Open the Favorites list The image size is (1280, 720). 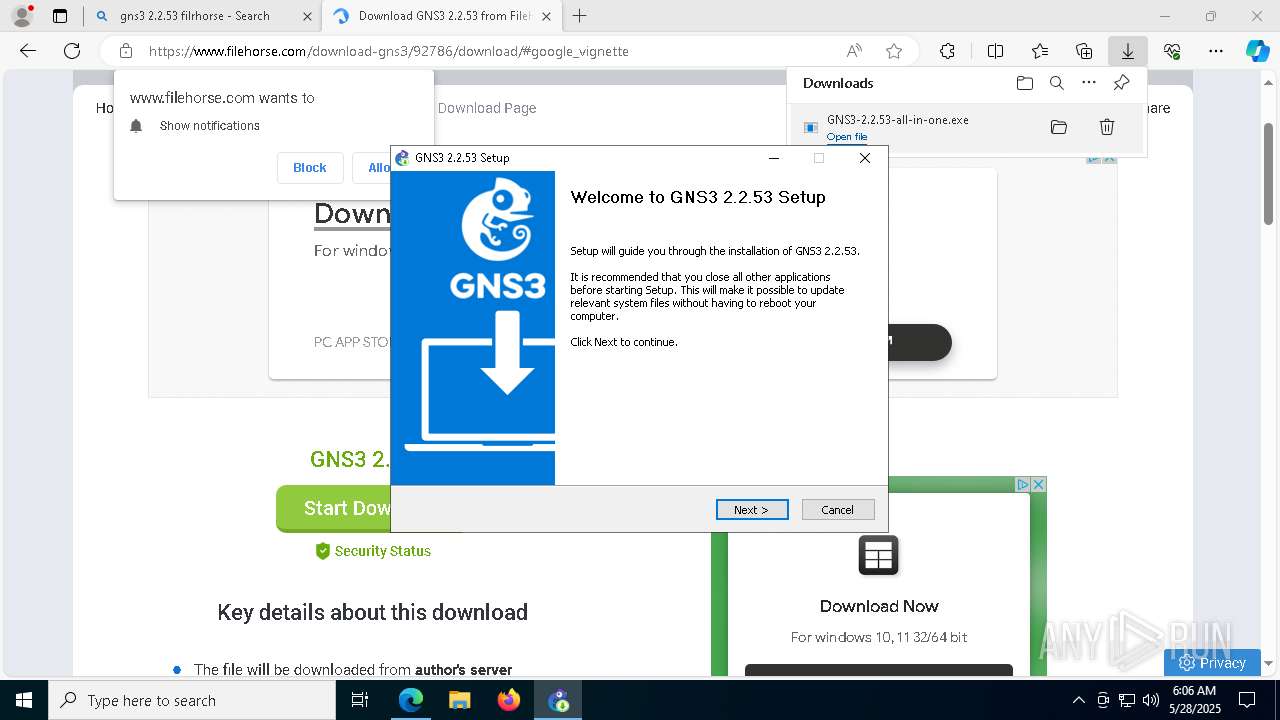1040,51
